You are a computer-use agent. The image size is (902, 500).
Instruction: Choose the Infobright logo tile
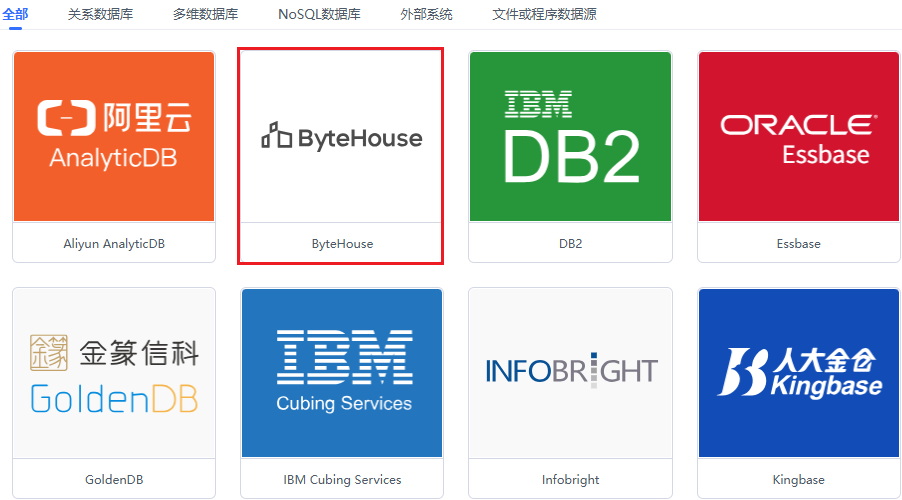click(570, 373)
